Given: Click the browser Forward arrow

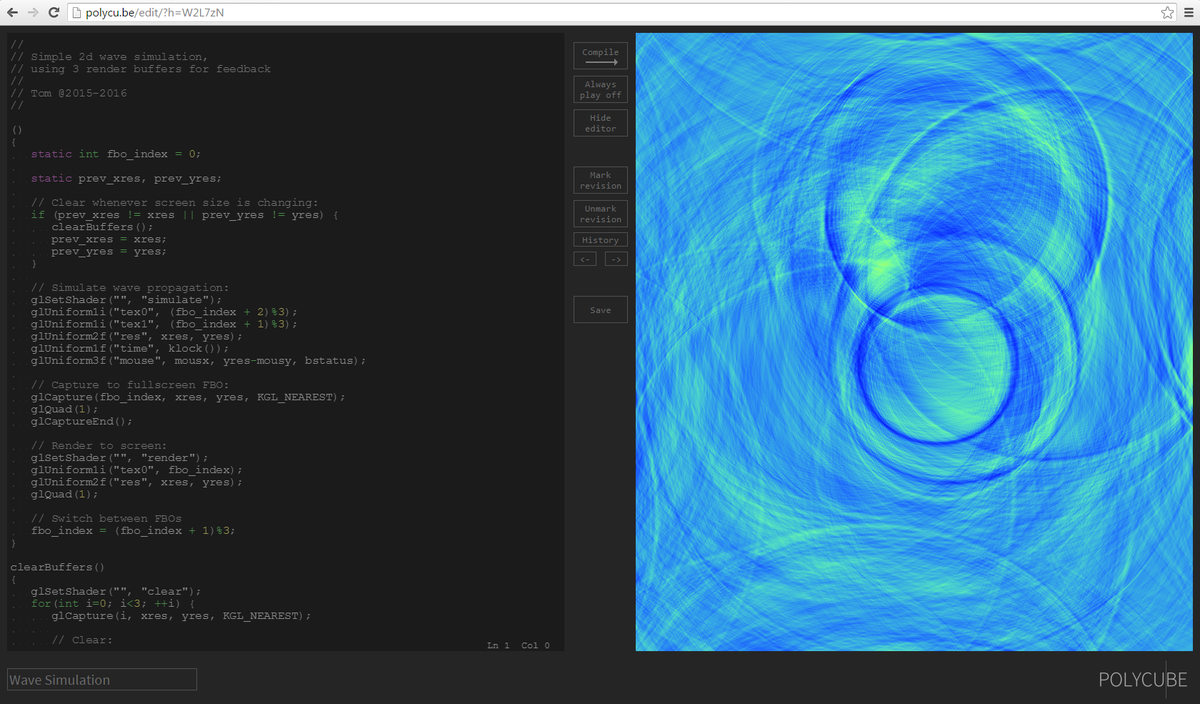Looking at the screenshot, I should pyautogui.click(x=31, y=11).
